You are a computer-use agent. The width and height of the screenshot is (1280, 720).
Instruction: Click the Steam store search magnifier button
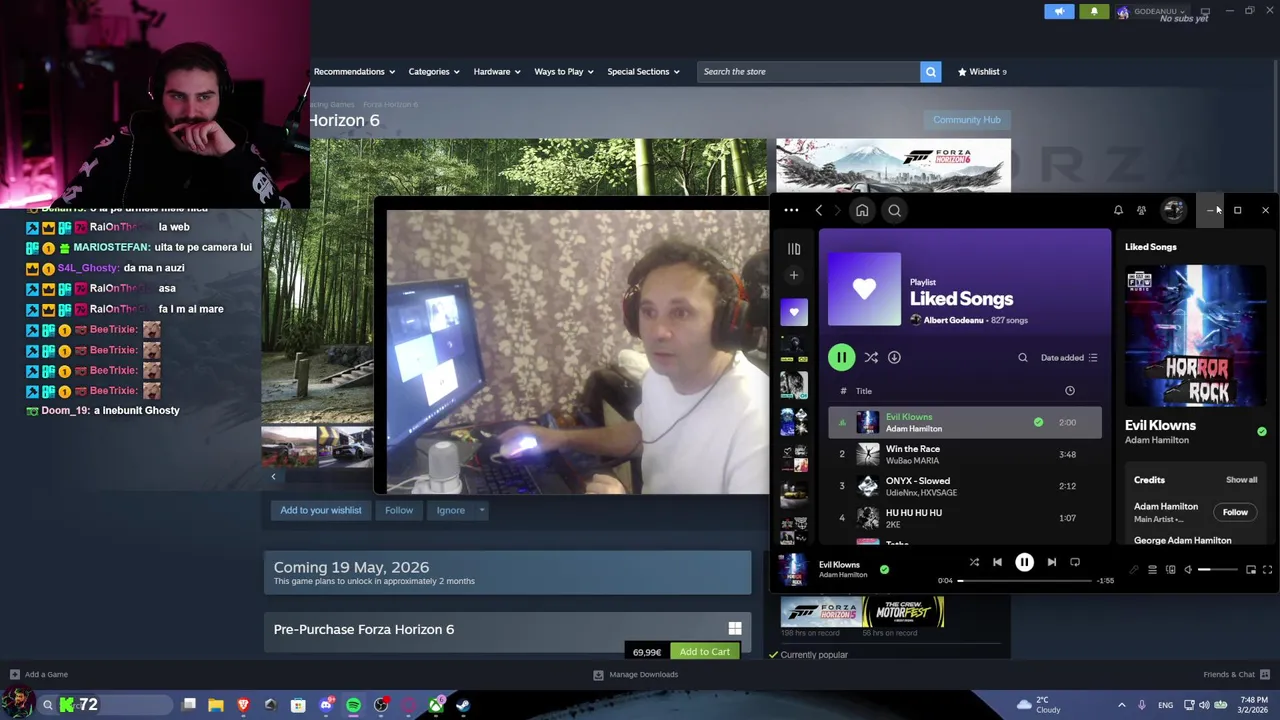pos(930,72)
